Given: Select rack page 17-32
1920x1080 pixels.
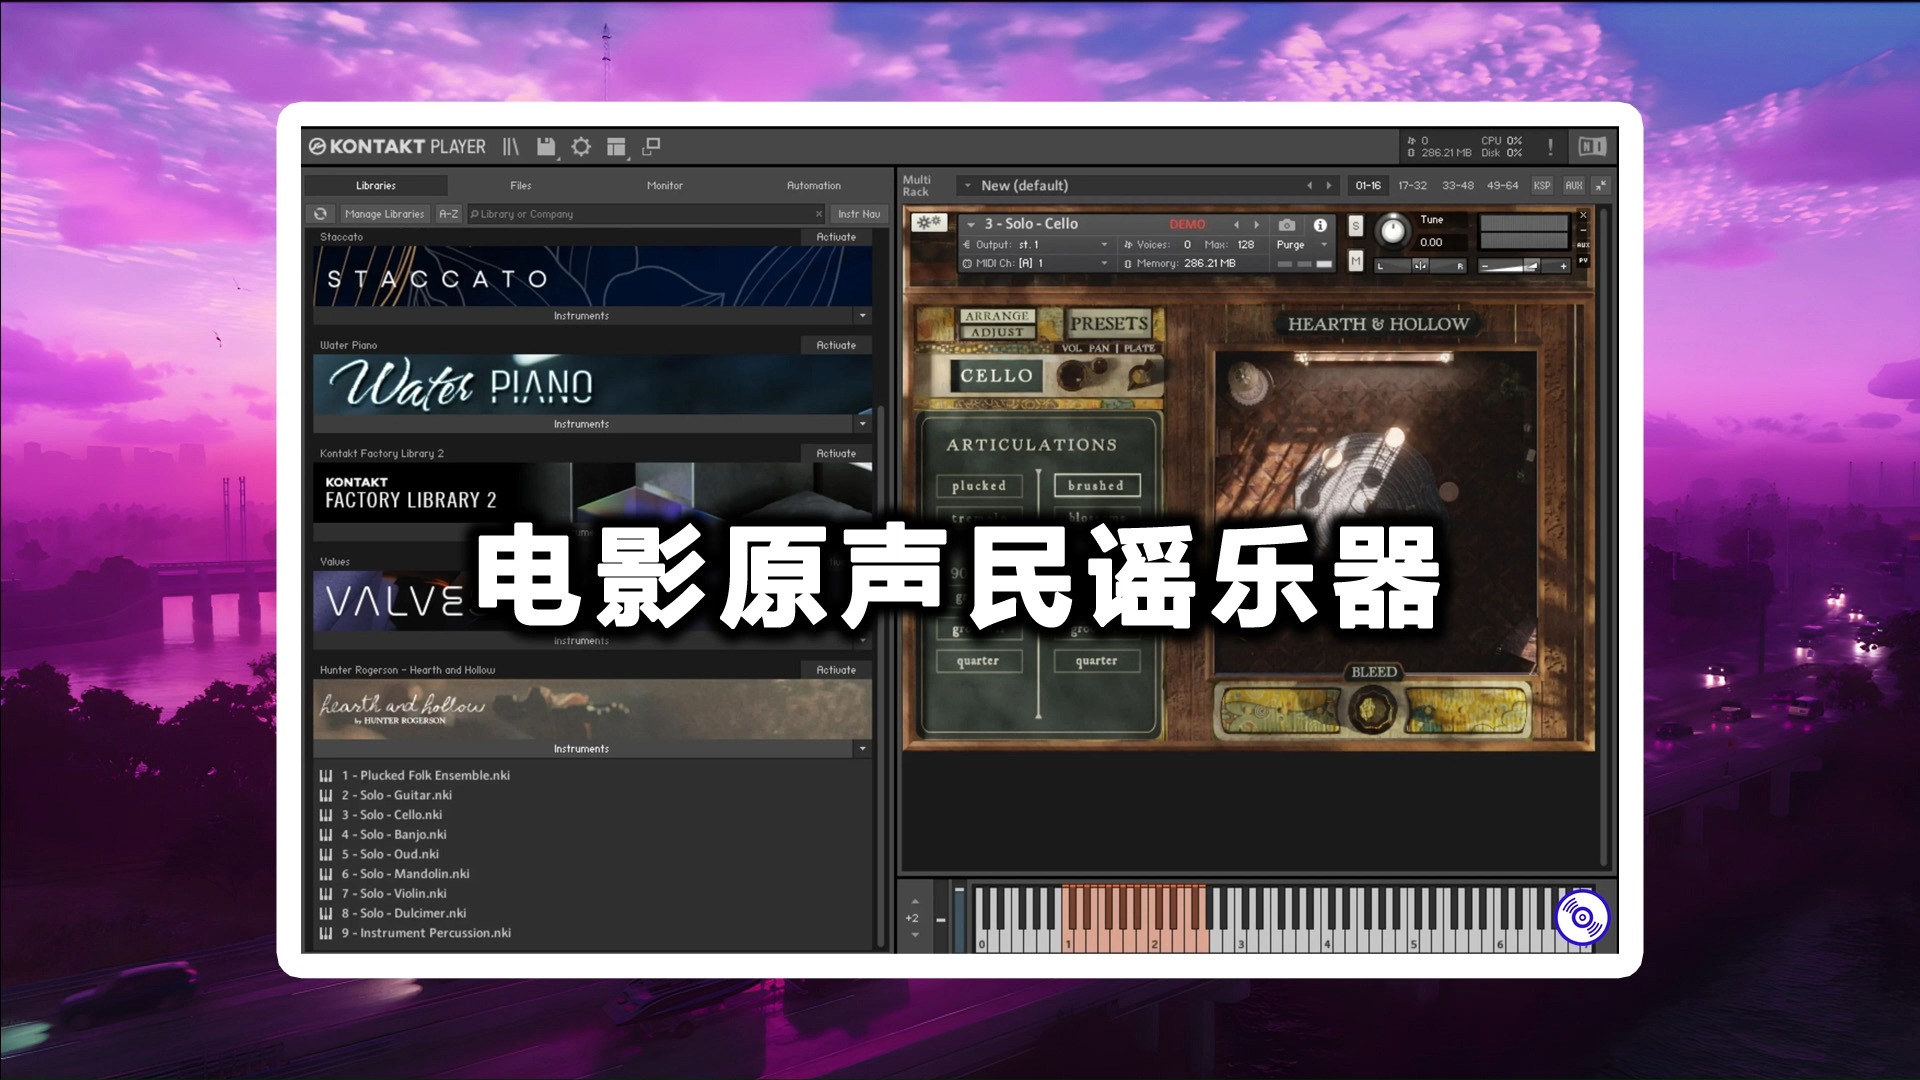Looking at the screenshot, I should (1412, 186).
